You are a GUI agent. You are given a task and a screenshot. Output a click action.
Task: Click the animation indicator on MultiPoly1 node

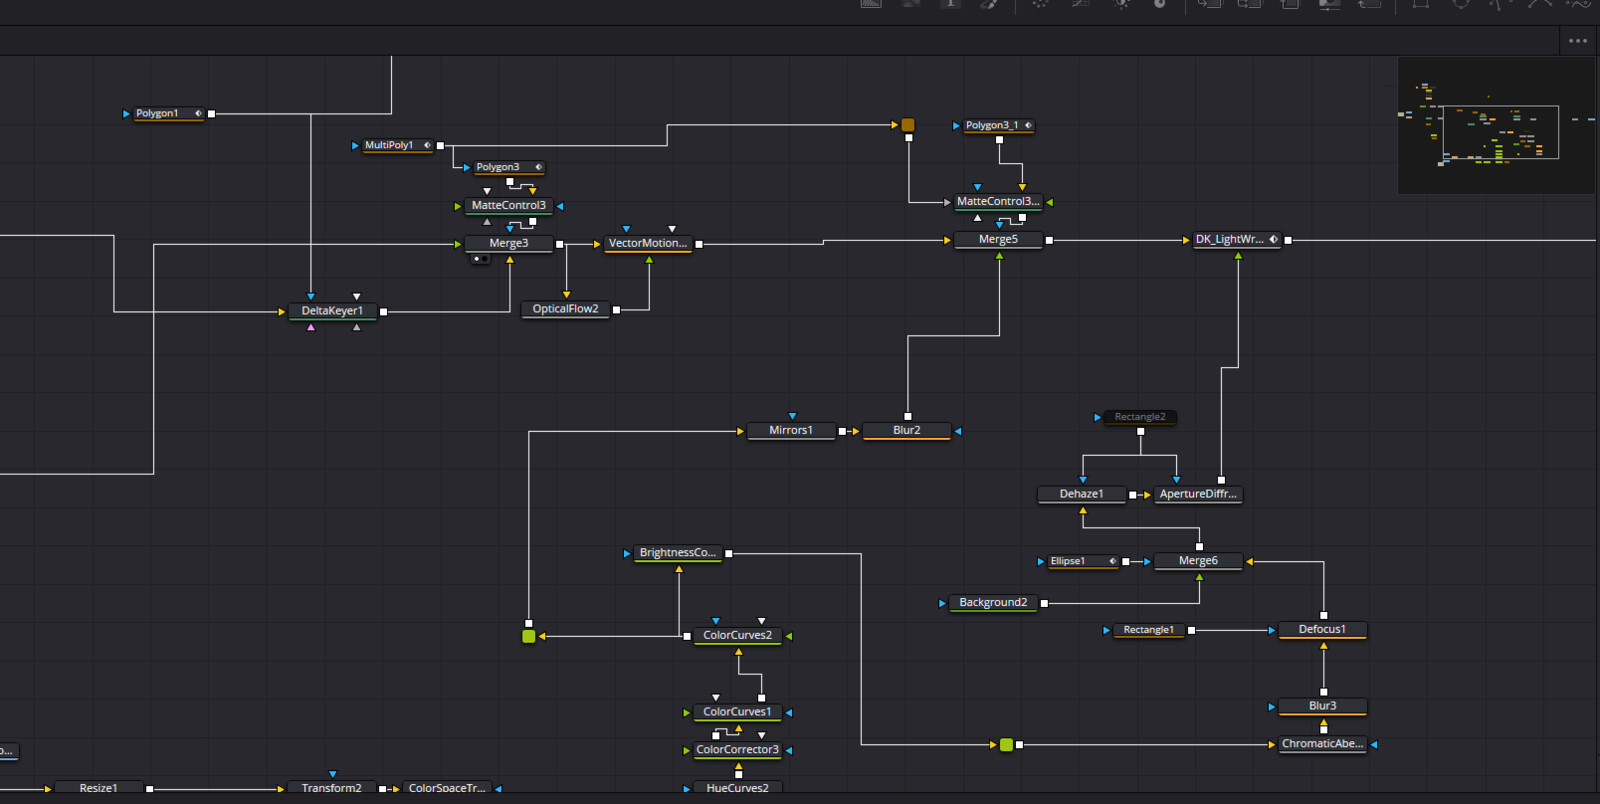(x=427, y=145)
